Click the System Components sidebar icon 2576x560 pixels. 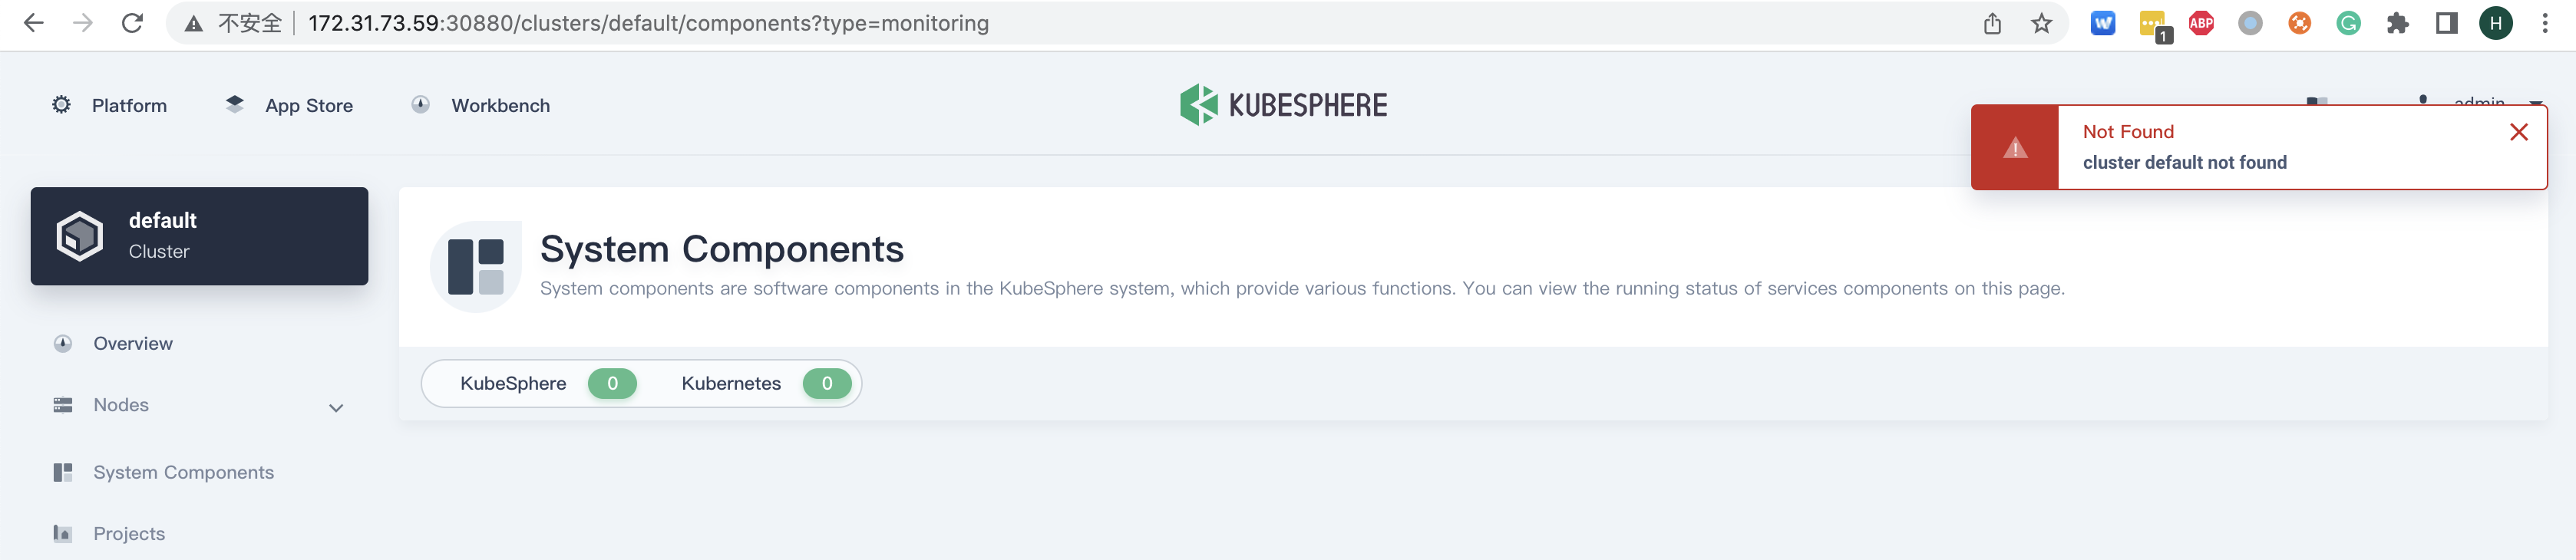point(62,471)
